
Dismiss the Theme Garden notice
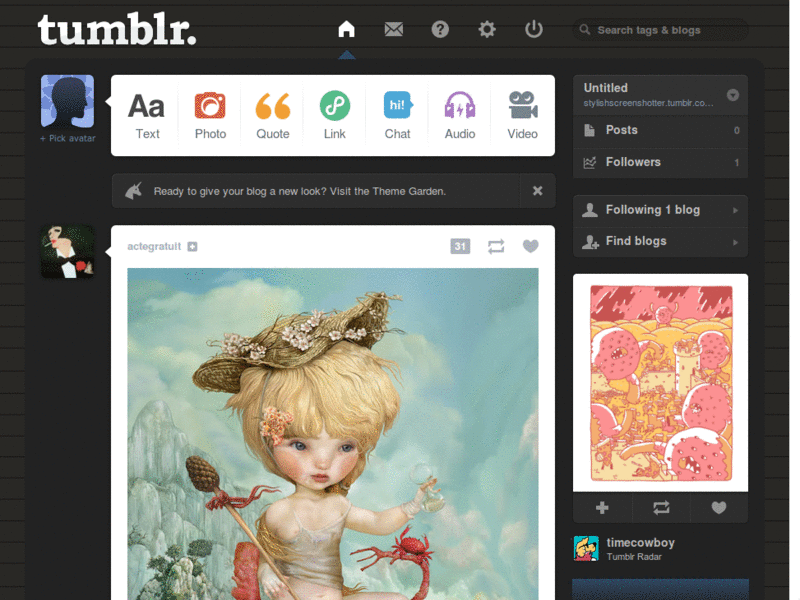(x=537, y=191)
